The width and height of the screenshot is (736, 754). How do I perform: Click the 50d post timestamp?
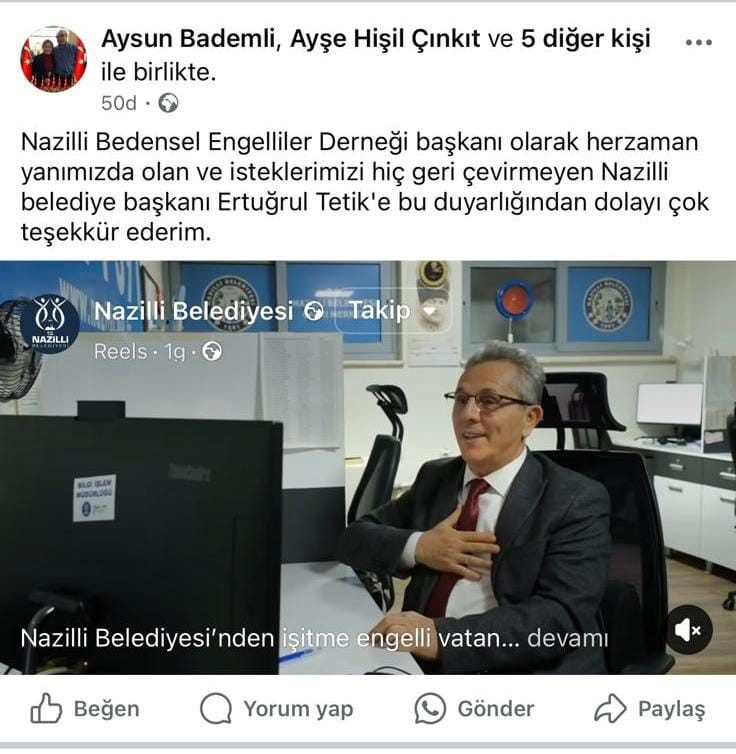tap(119, 103)
